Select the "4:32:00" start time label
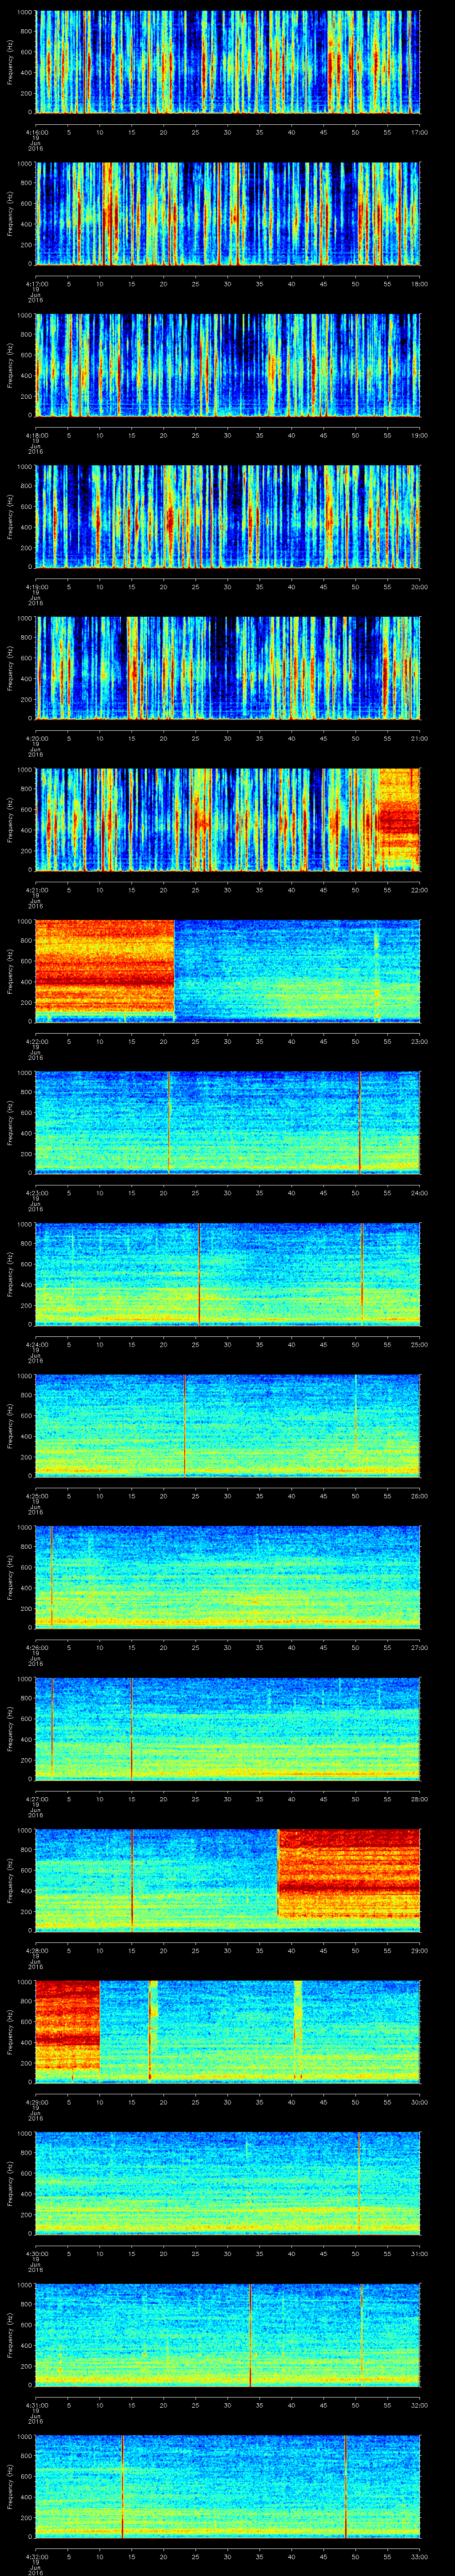Screen dimensions: 455x2576 click(36, 2556)
